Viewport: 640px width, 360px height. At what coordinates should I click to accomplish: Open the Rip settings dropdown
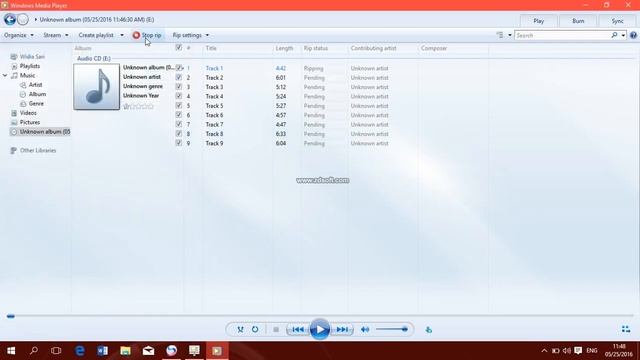point(191,35)
